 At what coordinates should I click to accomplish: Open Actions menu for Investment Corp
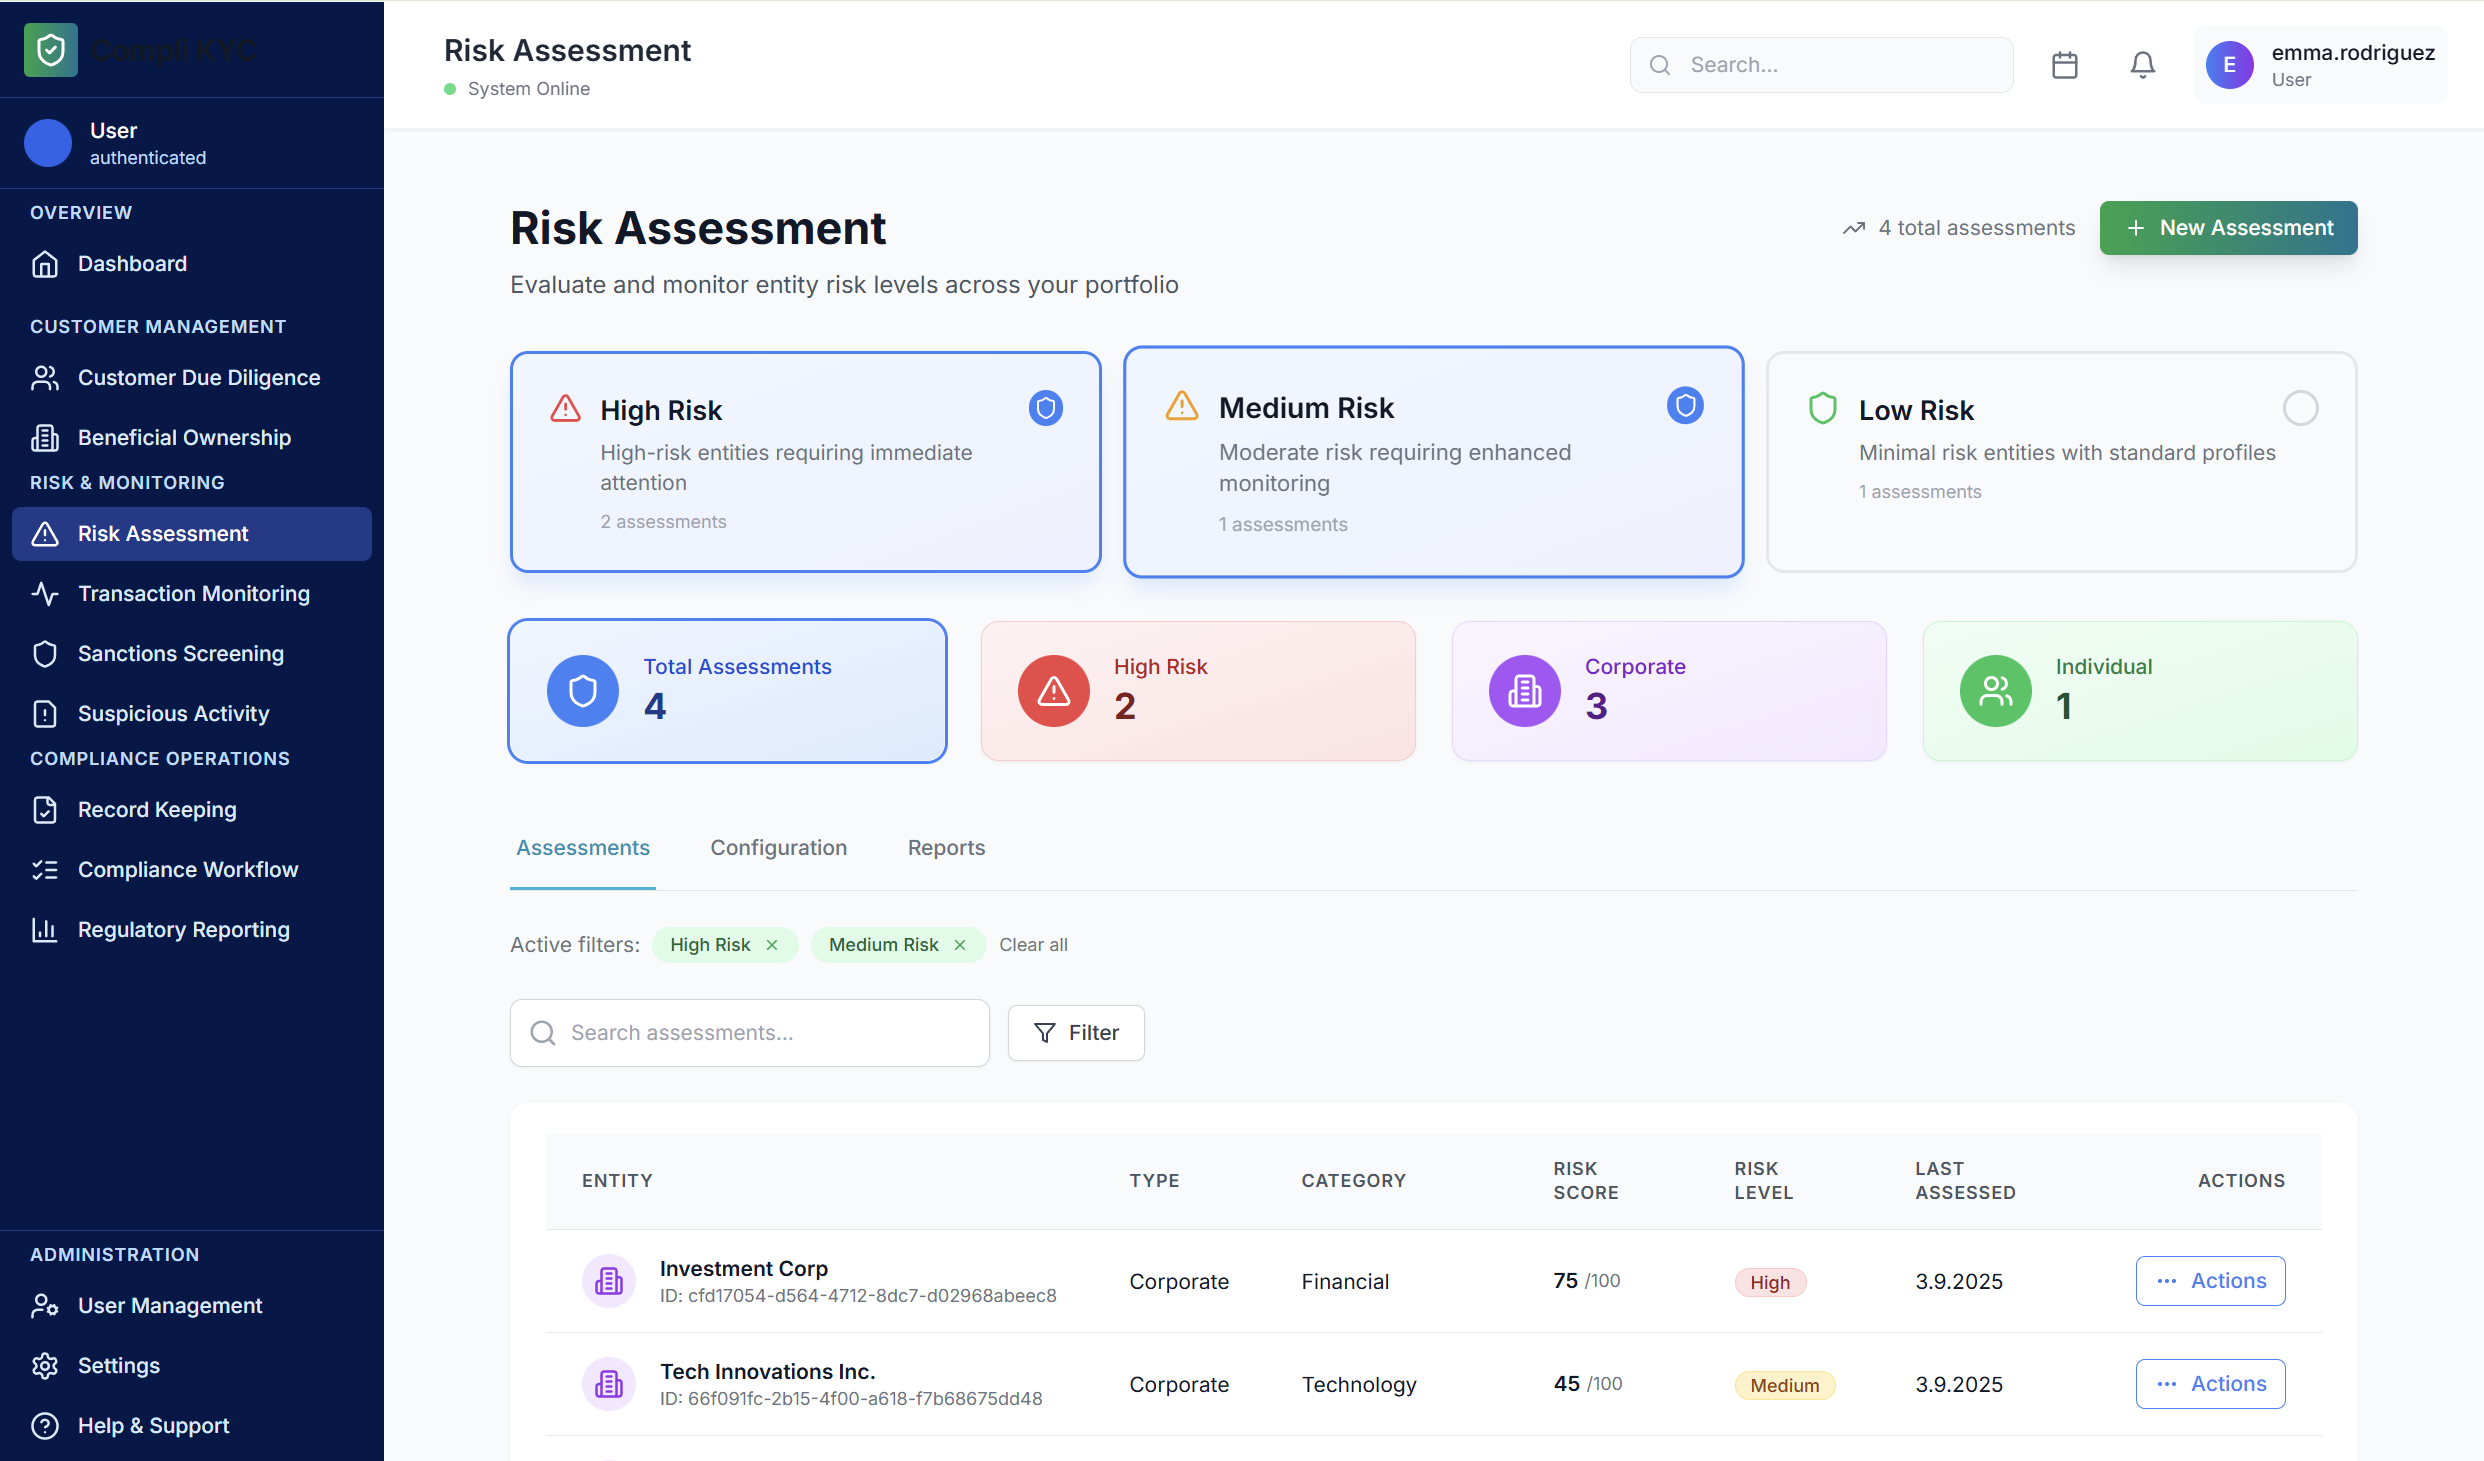coord(2210,1281)
